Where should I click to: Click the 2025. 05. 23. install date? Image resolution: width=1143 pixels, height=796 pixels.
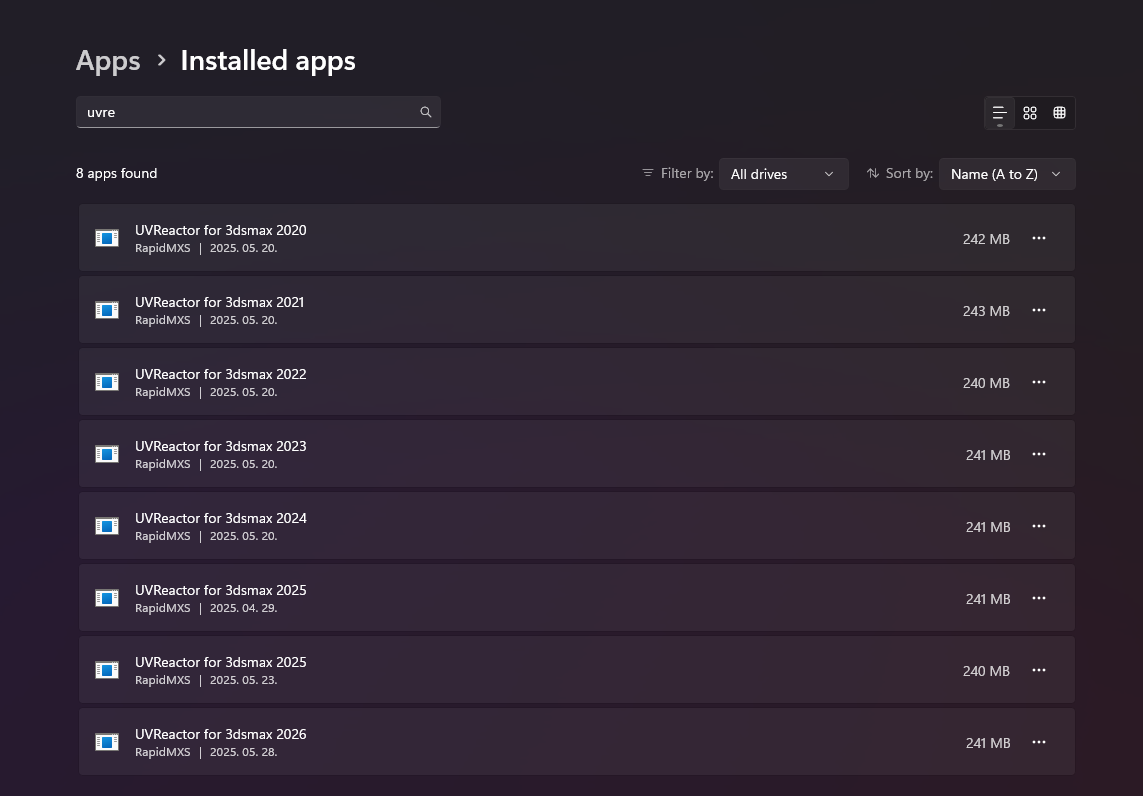tap(243, 680)
